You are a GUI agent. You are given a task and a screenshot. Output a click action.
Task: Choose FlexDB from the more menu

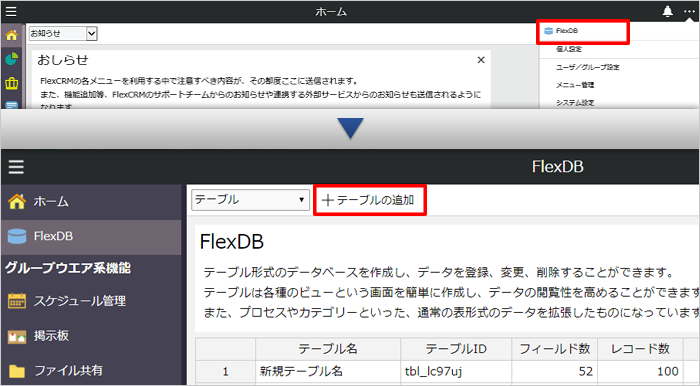click(x=583, y=31)
